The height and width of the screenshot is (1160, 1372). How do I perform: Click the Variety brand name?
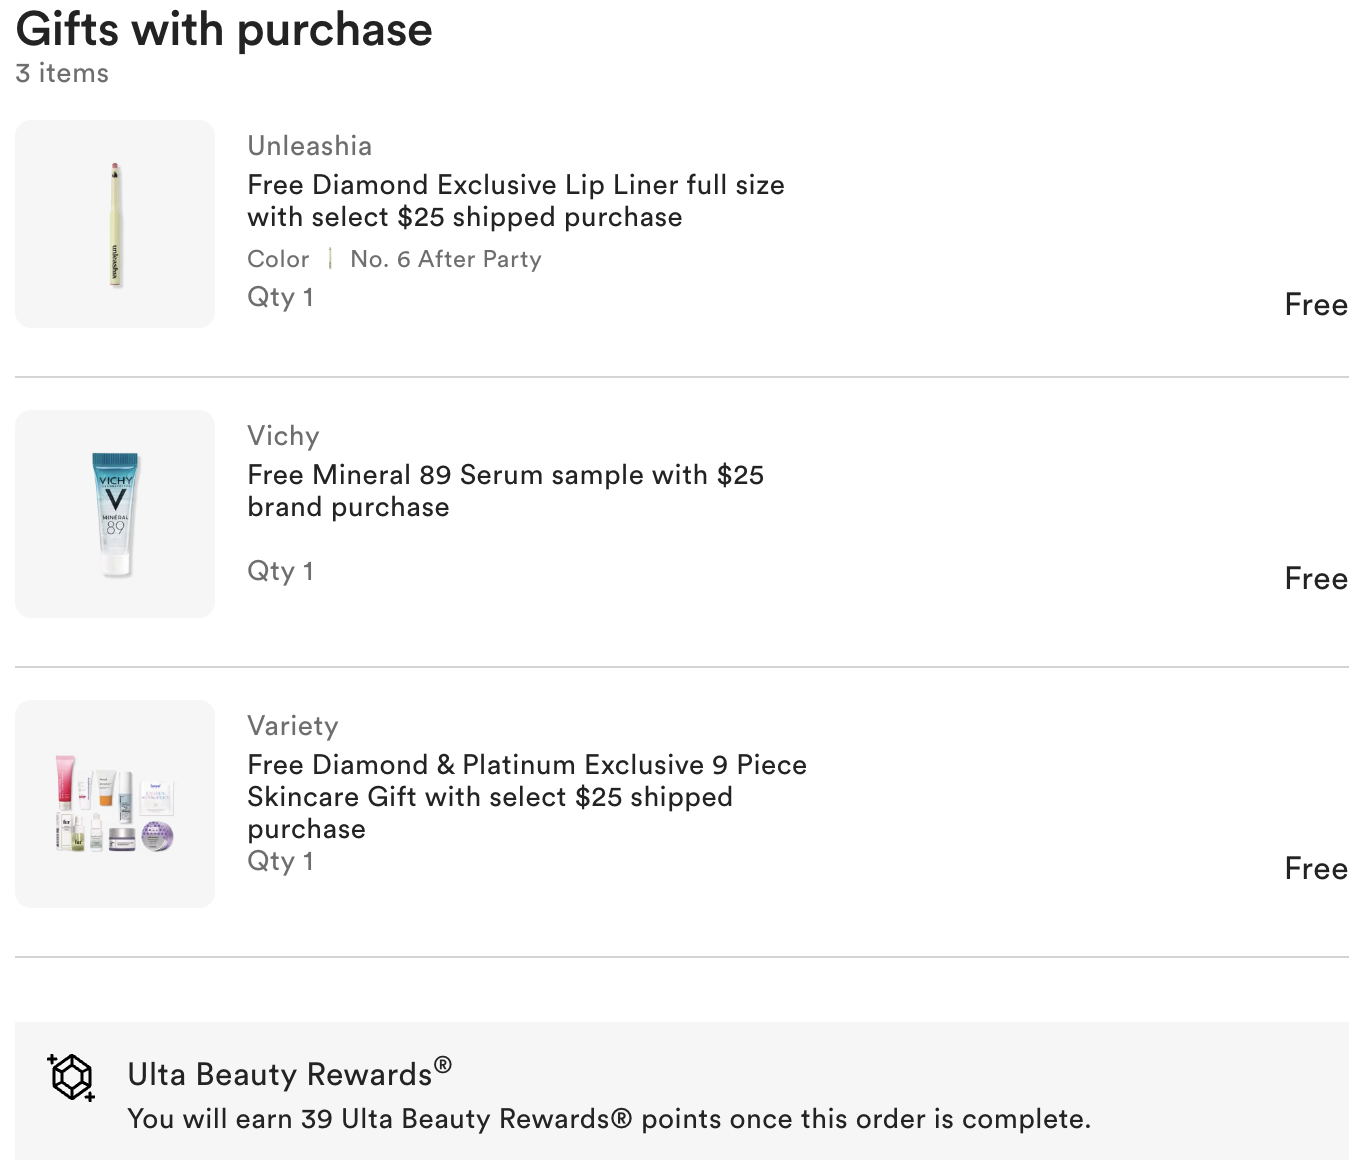(292, 726)
